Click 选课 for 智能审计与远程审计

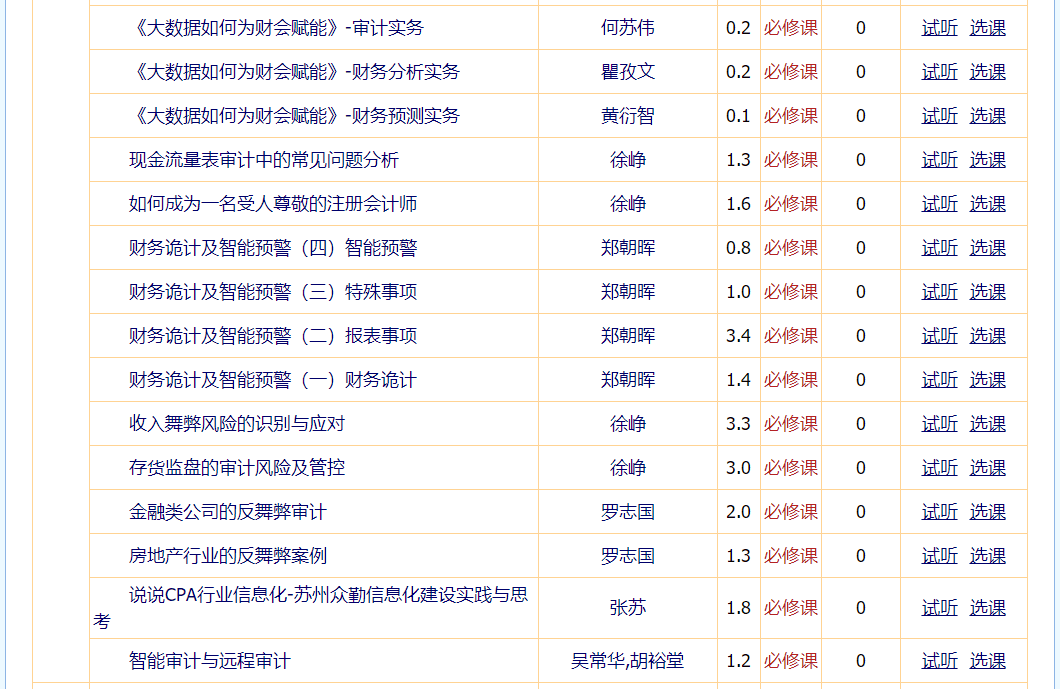[987, 661]
